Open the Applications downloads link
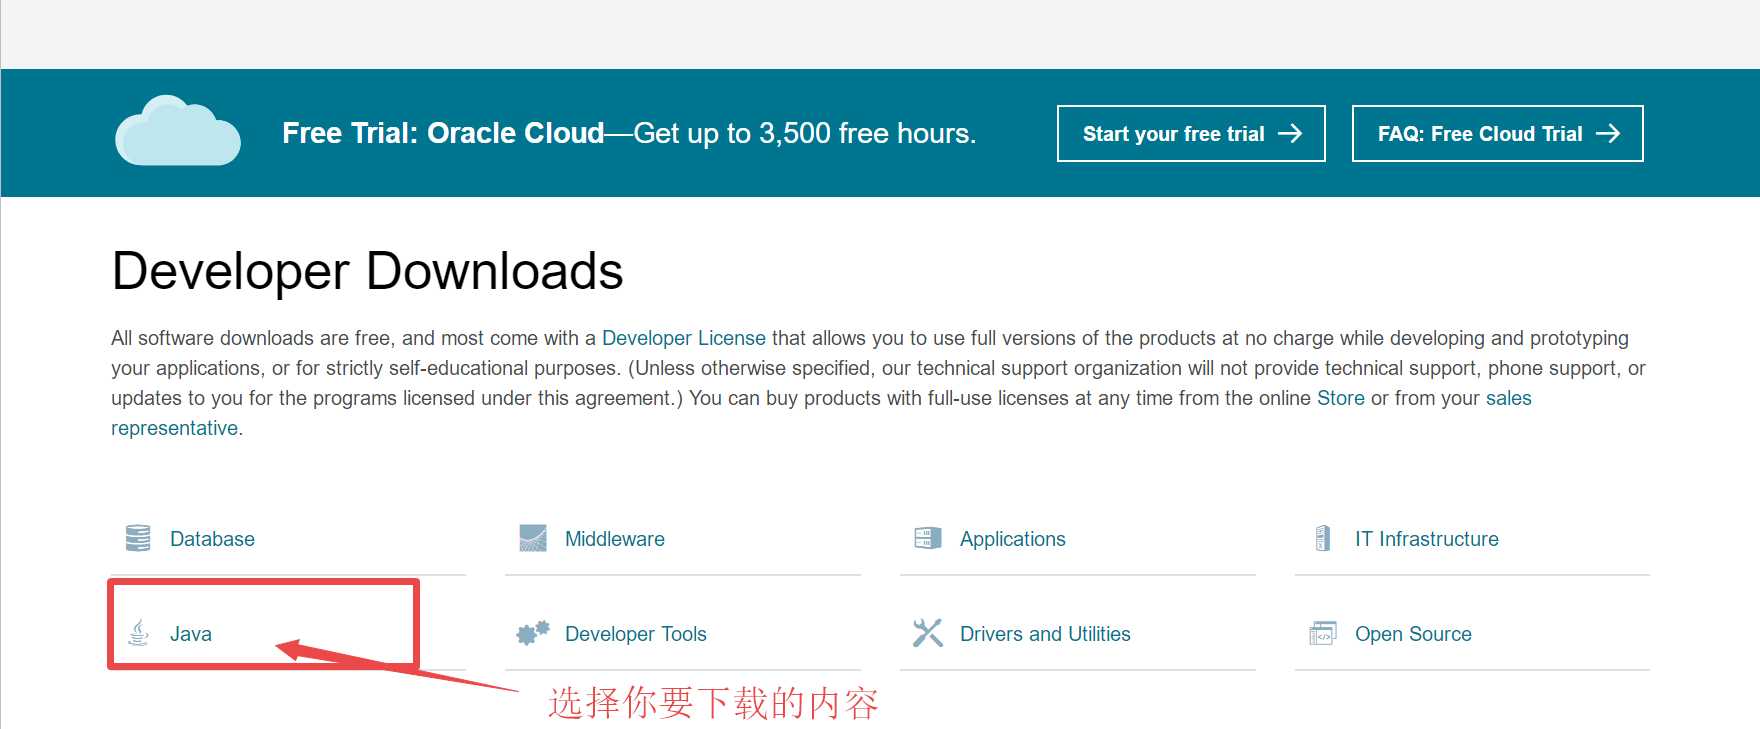This screenshot has height=729, width=1760. 1013,539
